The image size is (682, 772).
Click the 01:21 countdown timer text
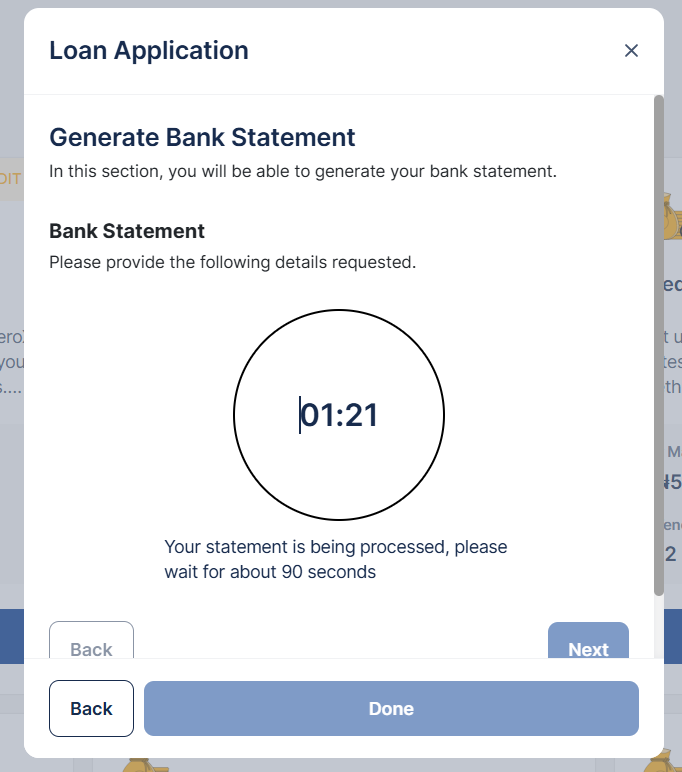(x=339, y=414)
